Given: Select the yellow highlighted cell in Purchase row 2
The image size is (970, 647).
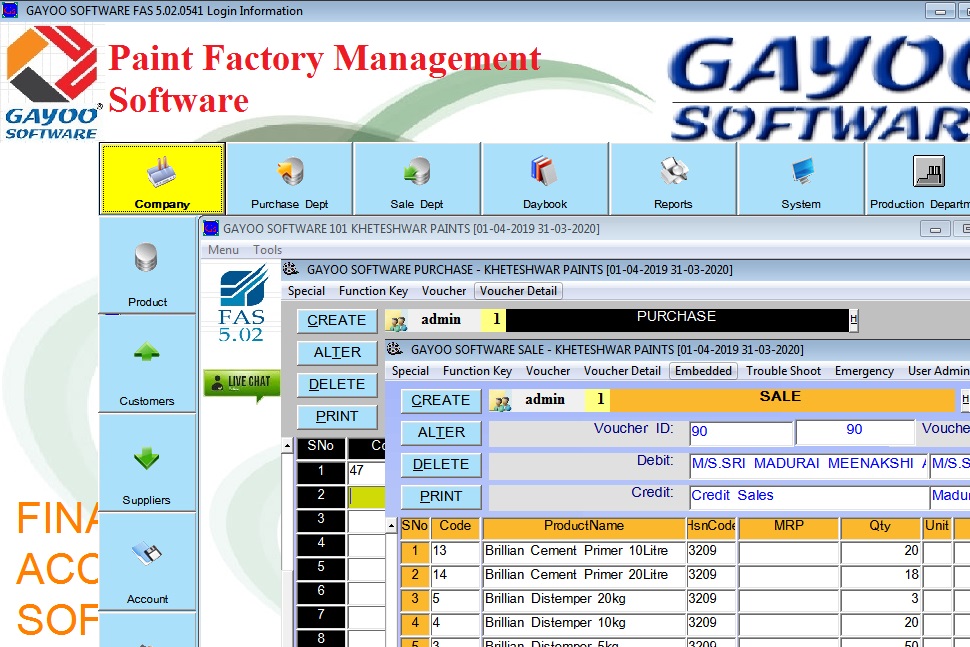Looking at the screenshot, I should point(366,495).
